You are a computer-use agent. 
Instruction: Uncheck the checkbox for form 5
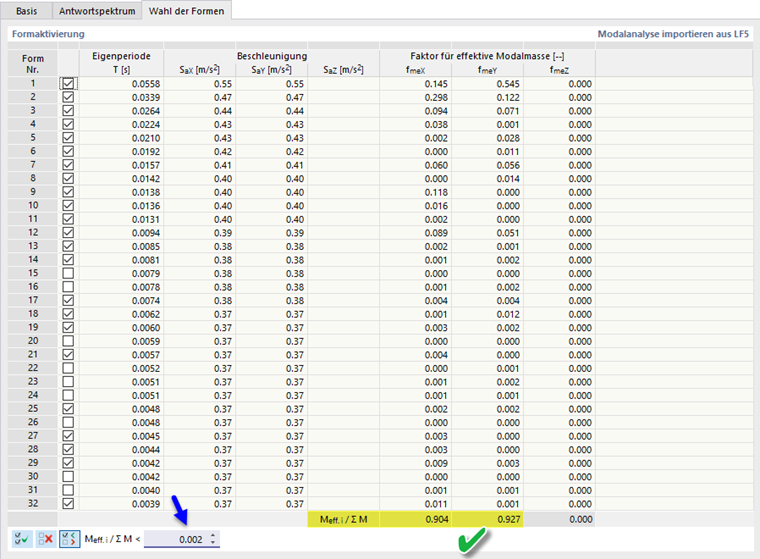pos(68,138)
